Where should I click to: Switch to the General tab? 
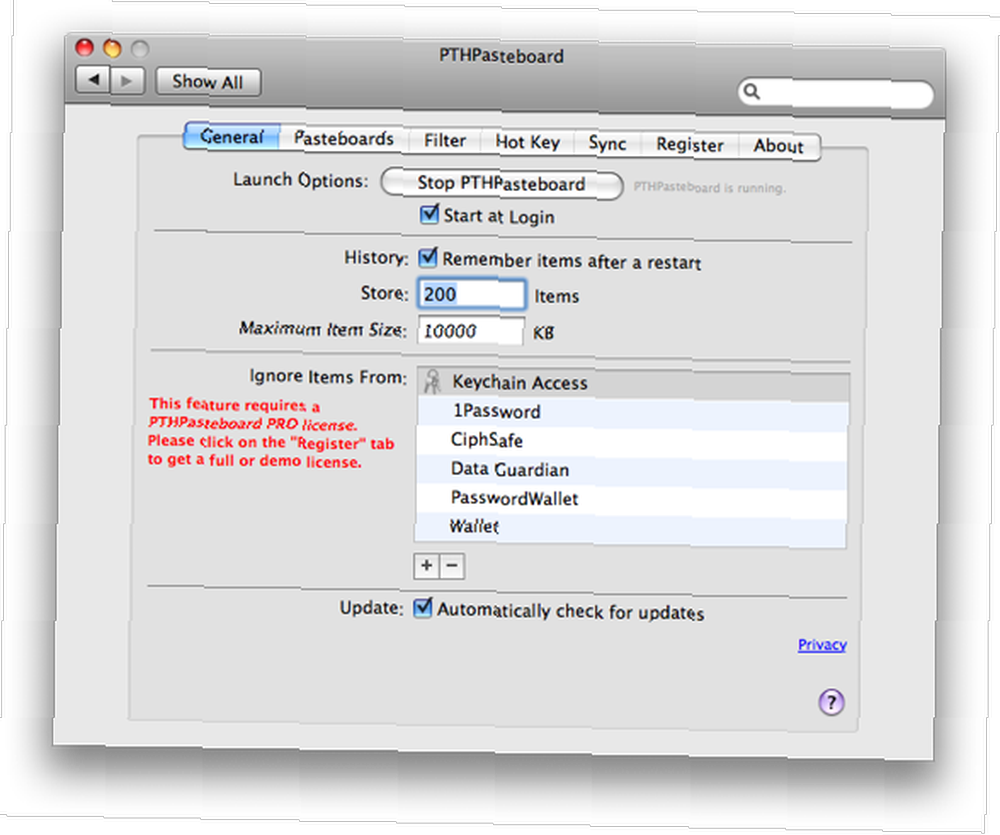pyautogui.click(x=232, y=137)
